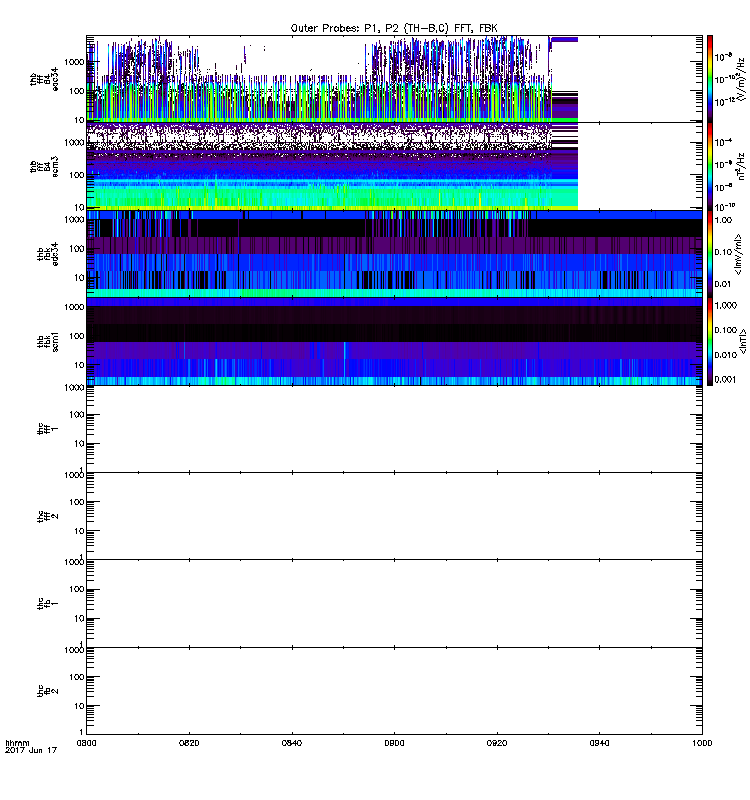The width and height of the screenshot is (750, 800).
Task: Select the "thc fb 2" panel axis label
Action: click(x=48, y=691)
